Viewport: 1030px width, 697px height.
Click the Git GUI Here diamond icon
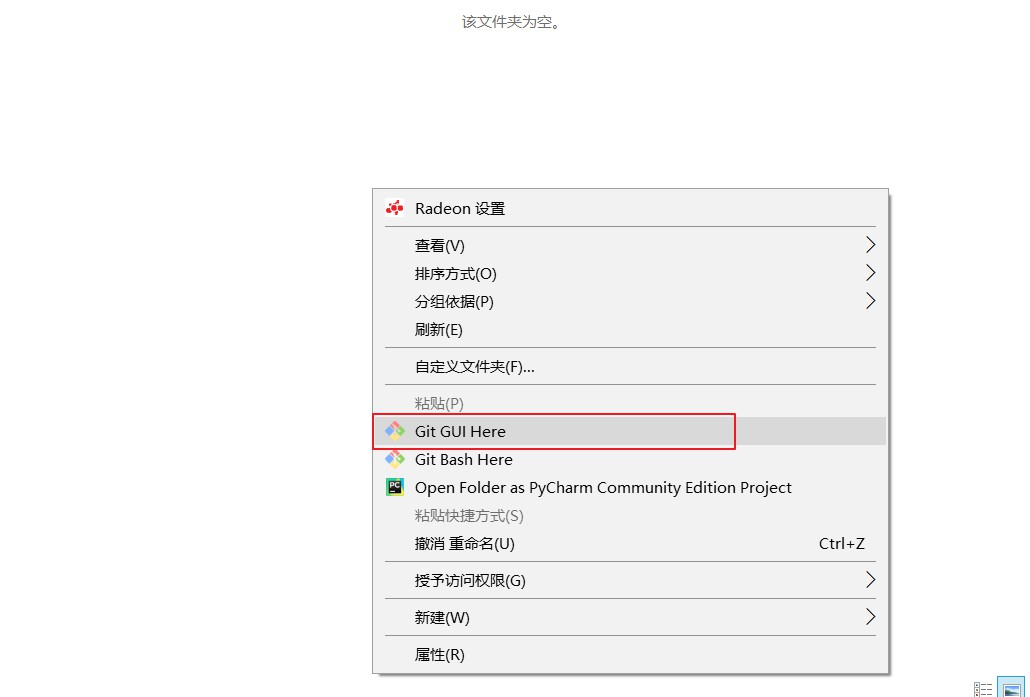click(x=395, y=431)
